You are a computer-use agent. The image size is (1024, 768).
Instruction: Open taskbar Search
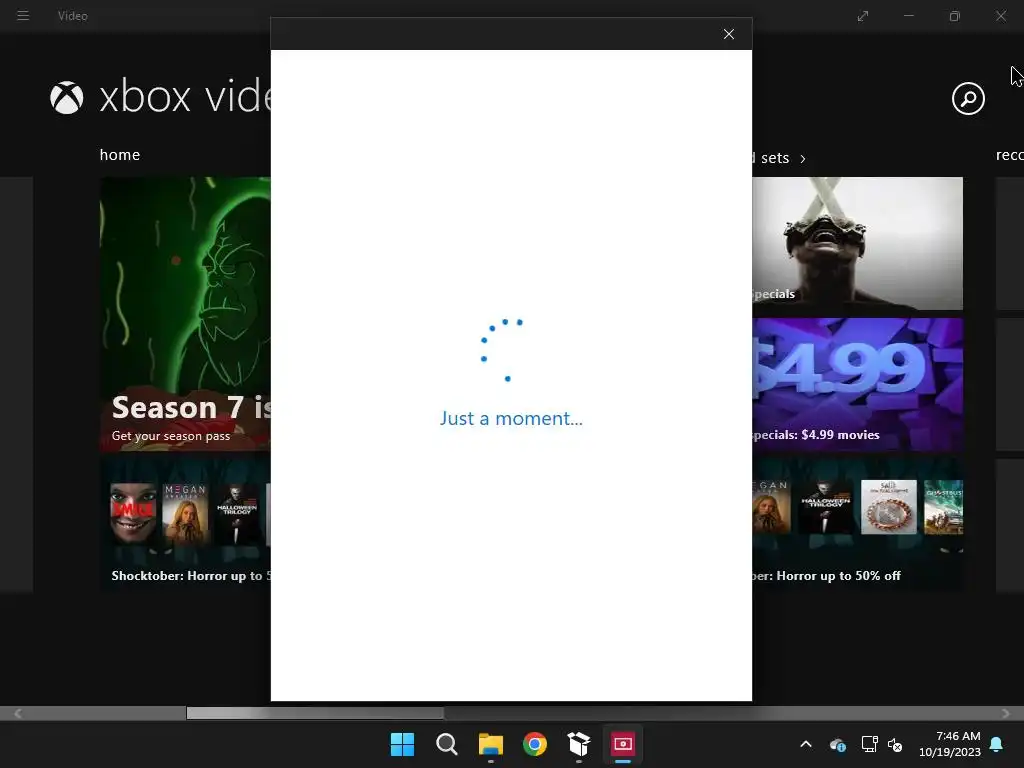(447, 744)
